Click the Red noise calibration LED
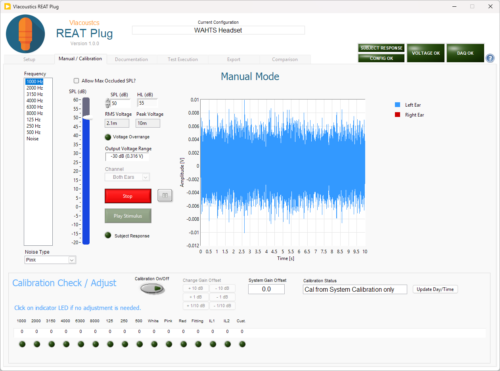Screen dimensions: 500x371 coord(184,344)
